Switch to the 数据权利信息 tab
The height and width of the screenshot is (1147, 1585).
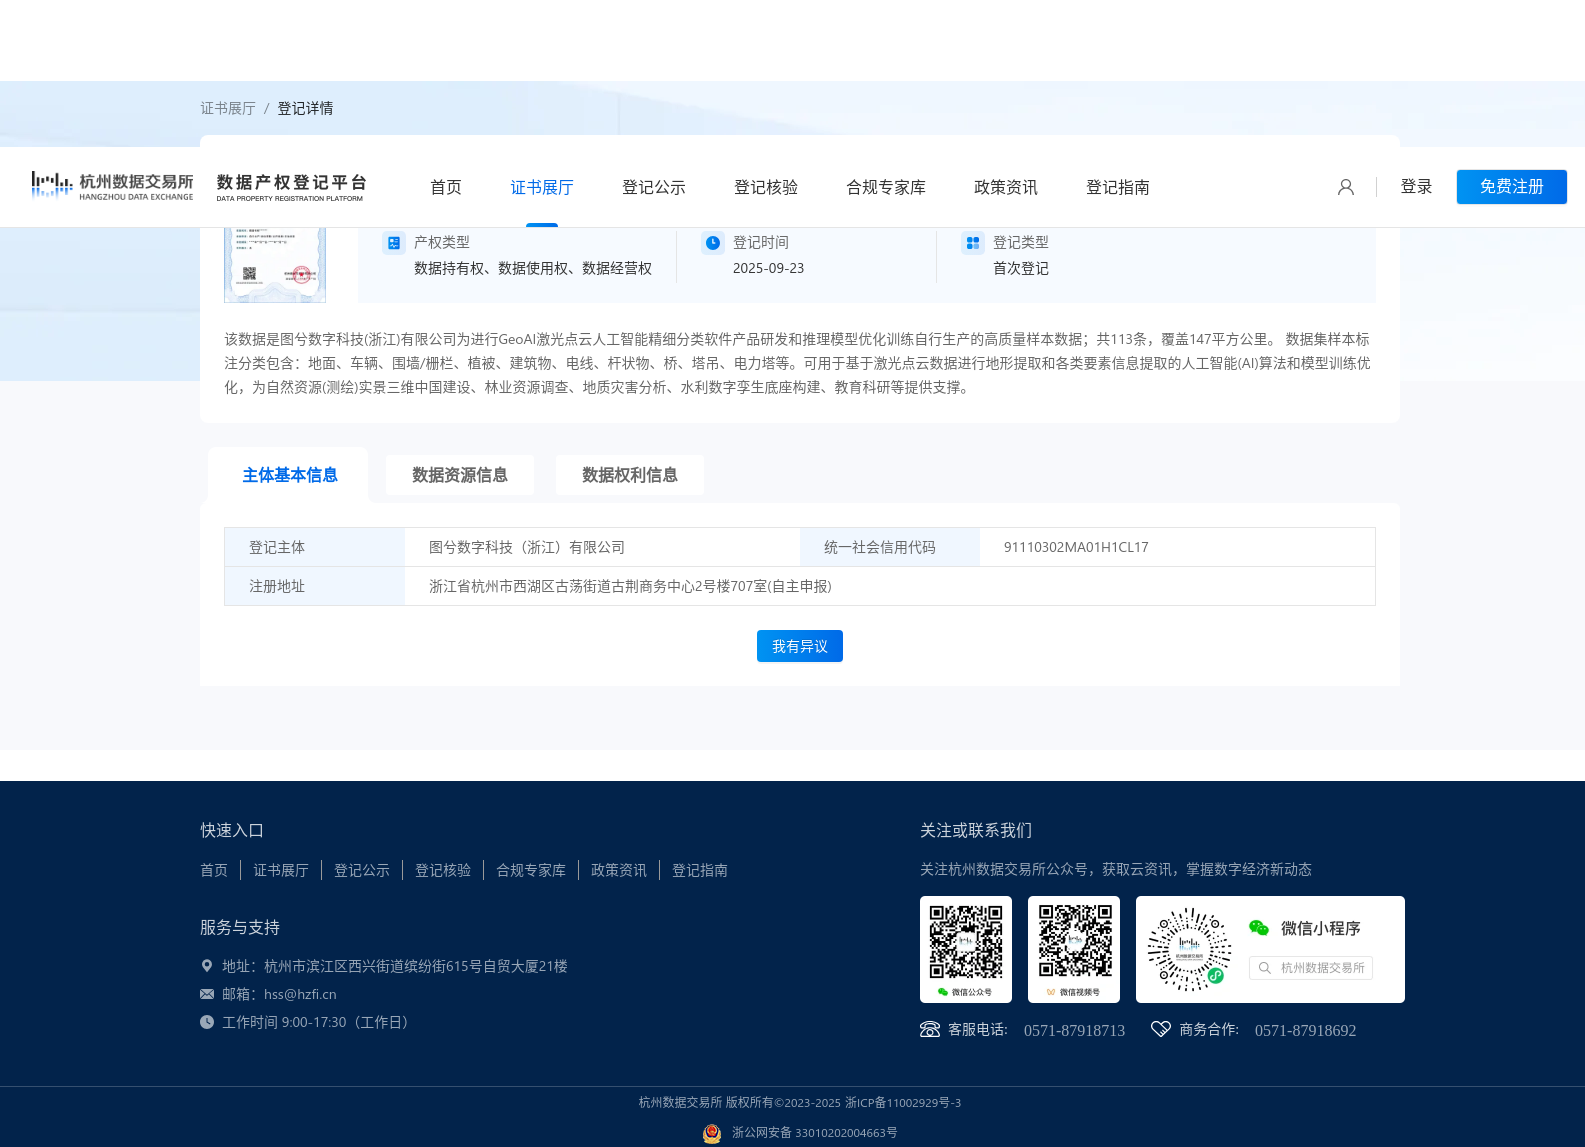630,475
